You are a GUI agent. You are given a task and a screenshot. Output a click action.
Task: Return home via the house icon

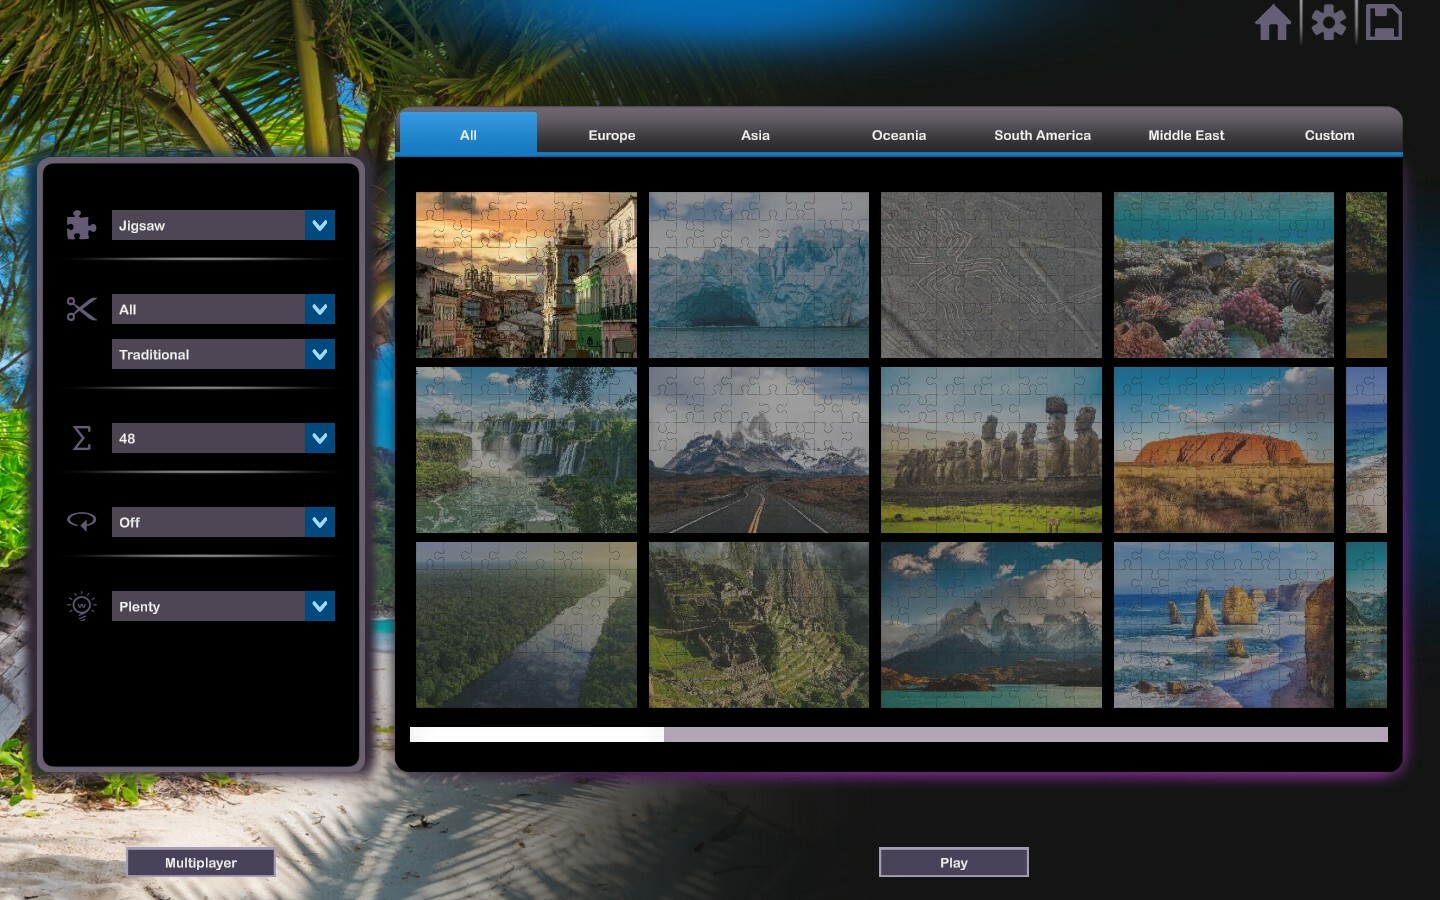(1273, 22)
